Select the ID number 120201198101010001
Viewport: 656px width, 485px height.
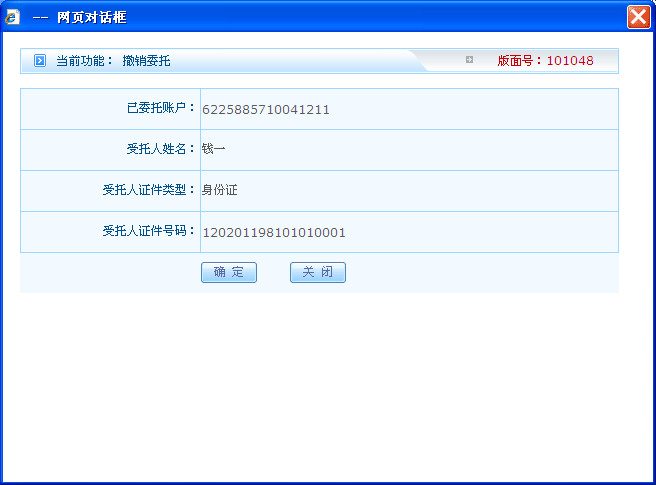[x=274, y=232]
